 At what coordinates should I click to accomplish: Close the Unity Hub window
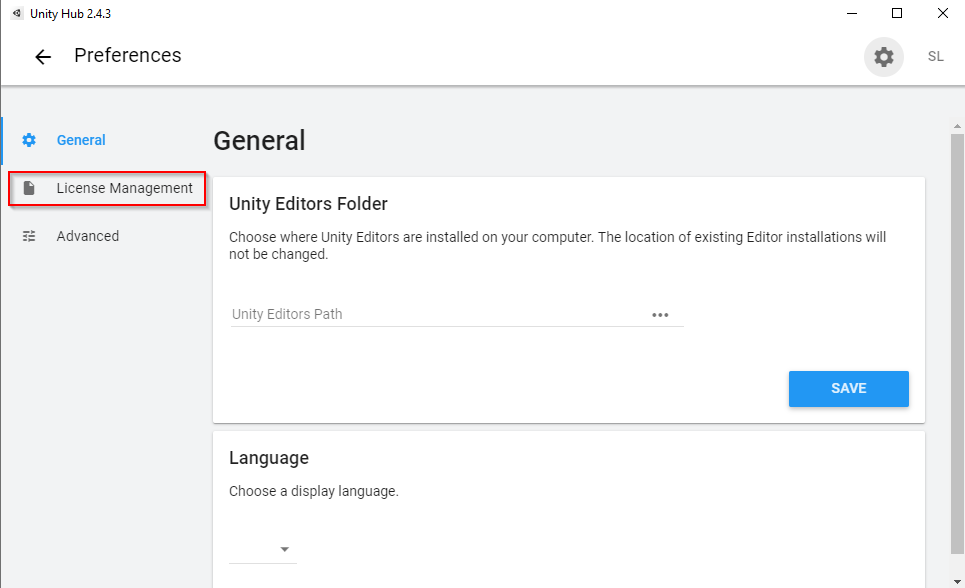(943, 14)
